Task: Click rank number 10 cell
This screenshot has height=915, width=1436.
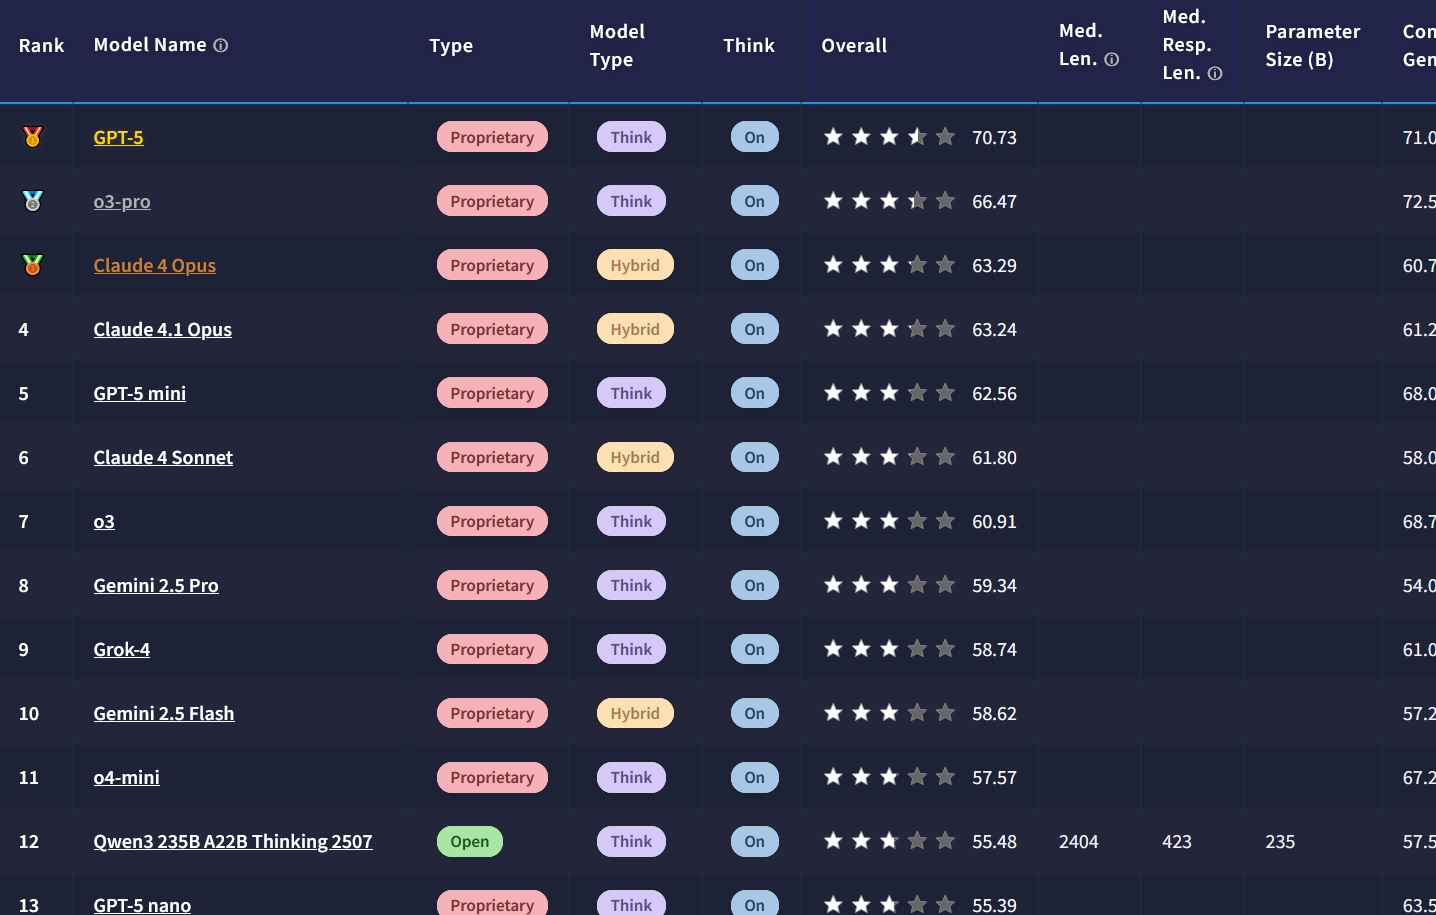Action: 29,714
